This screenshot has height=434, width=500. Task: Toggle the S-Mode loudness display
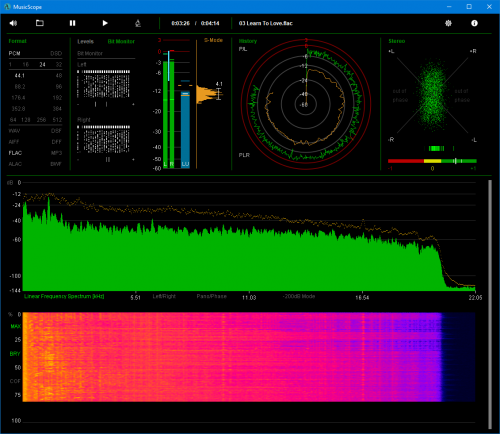click(213, 40)
